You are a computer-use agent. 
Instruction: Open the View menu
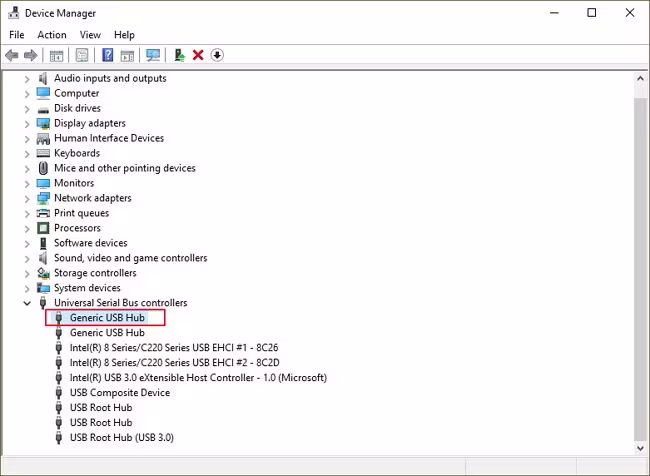tap(90, 35)
